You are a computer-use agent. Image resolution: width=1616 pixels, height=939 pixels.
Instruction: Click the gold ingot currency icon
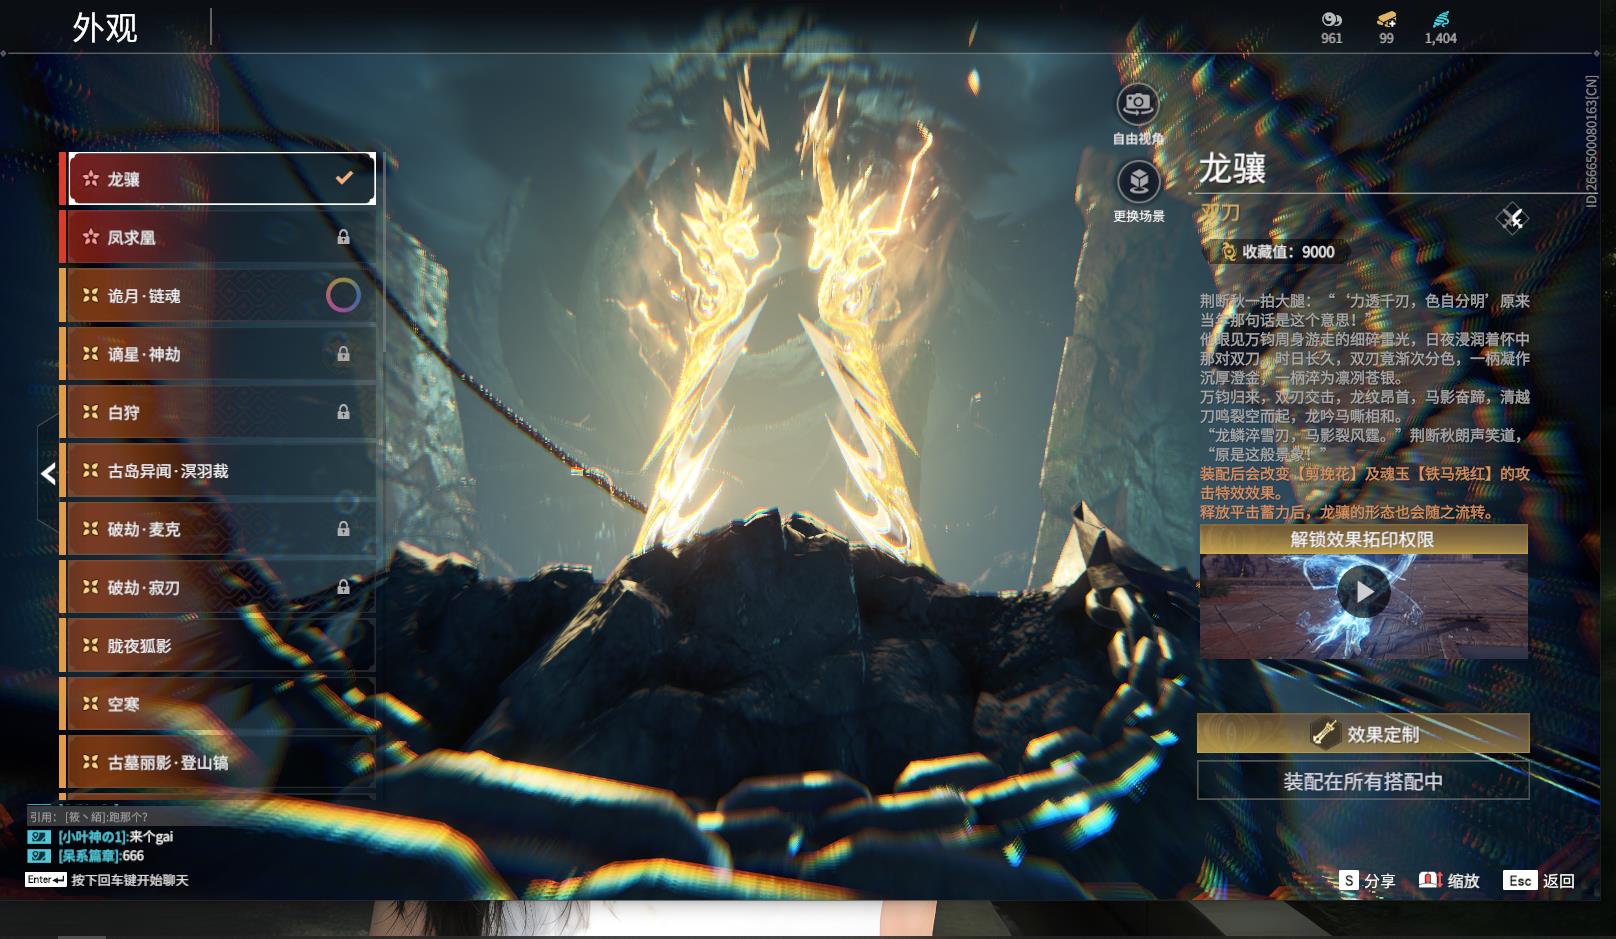click(1386, 19)
